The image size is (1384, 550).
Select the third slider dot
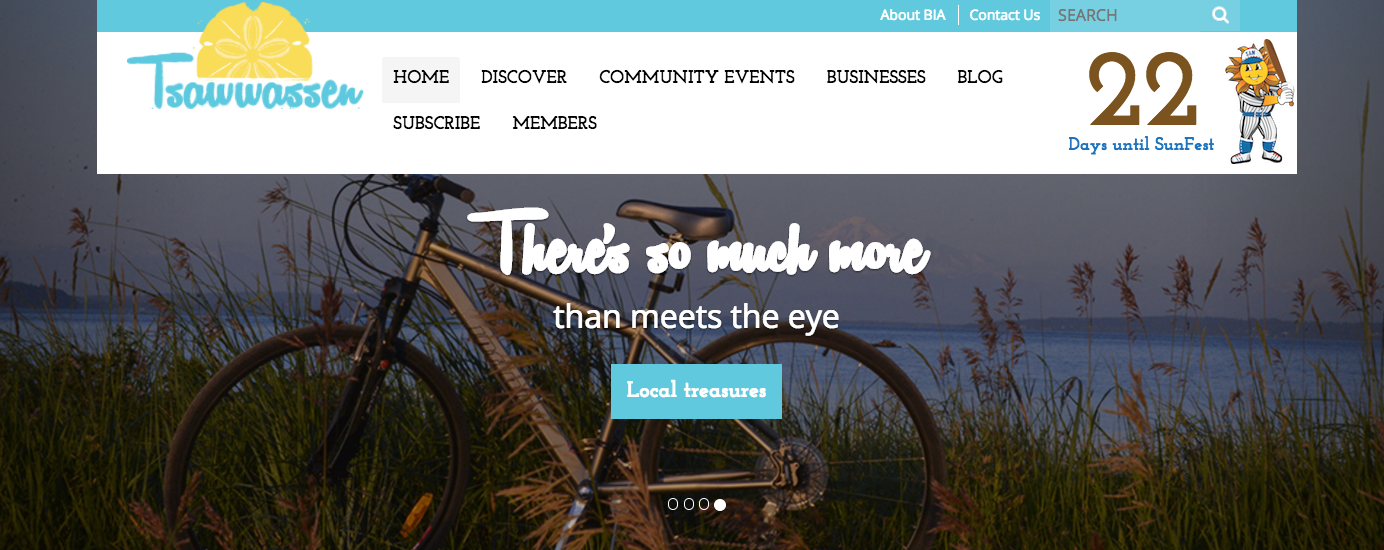pyautogui.click(x=704, y=505)
